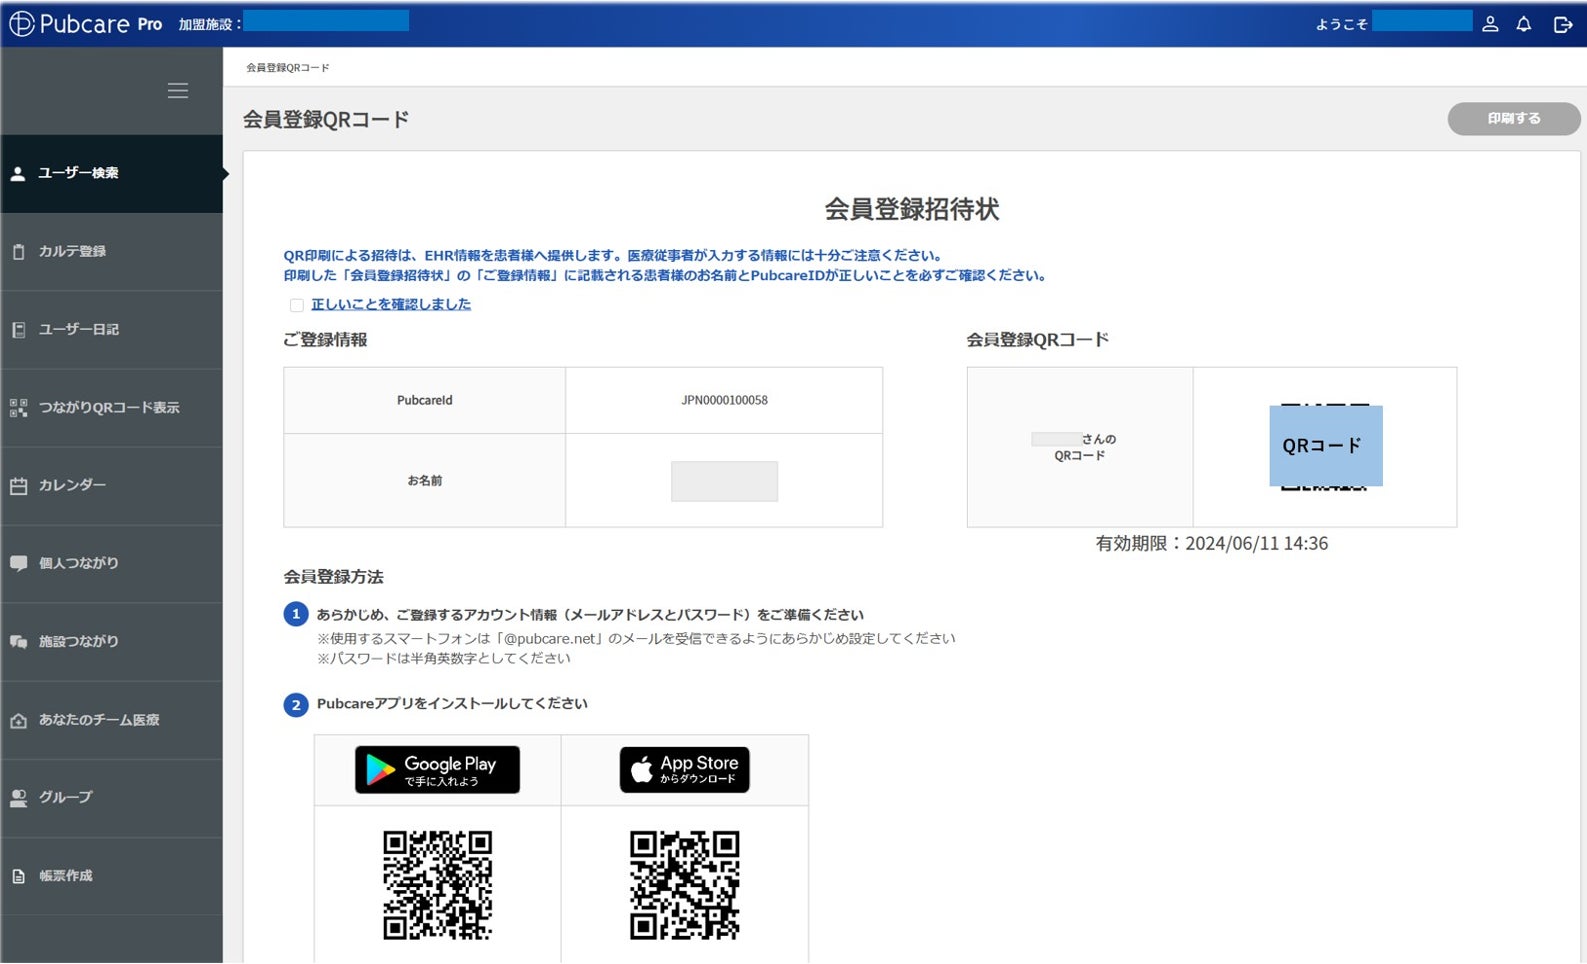The width and height of the screenshot is (1587, 964).
Task: Click the グループ people icon
Action: 18,798
